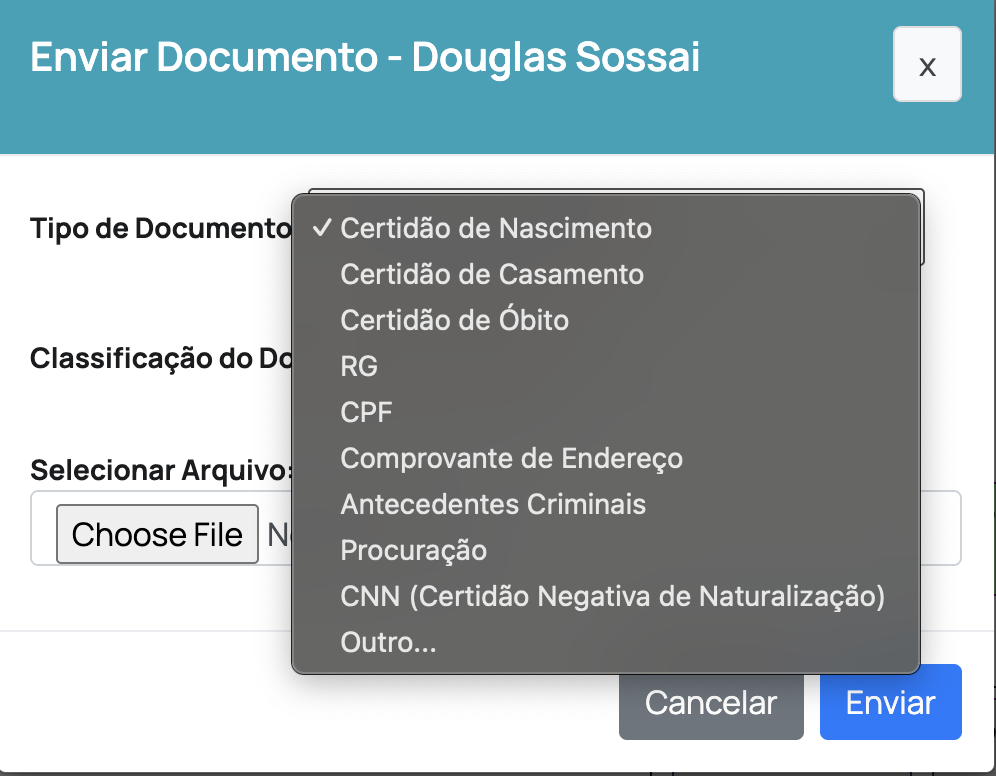Pick Antecedentes Criminais option
Image resolution: width=996 pixels, height=776 pixels.
pos(493,504)
